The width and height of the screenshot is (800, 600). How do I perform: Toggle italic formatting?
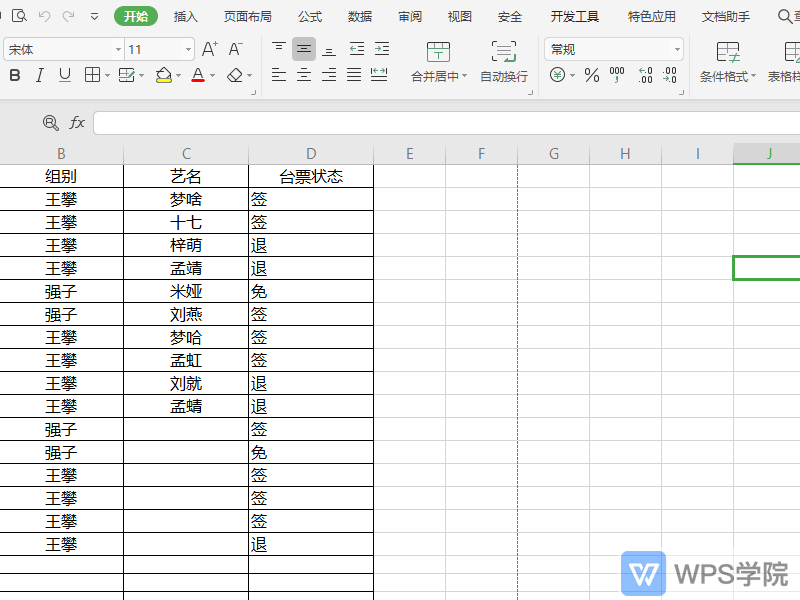coord(39,76)
